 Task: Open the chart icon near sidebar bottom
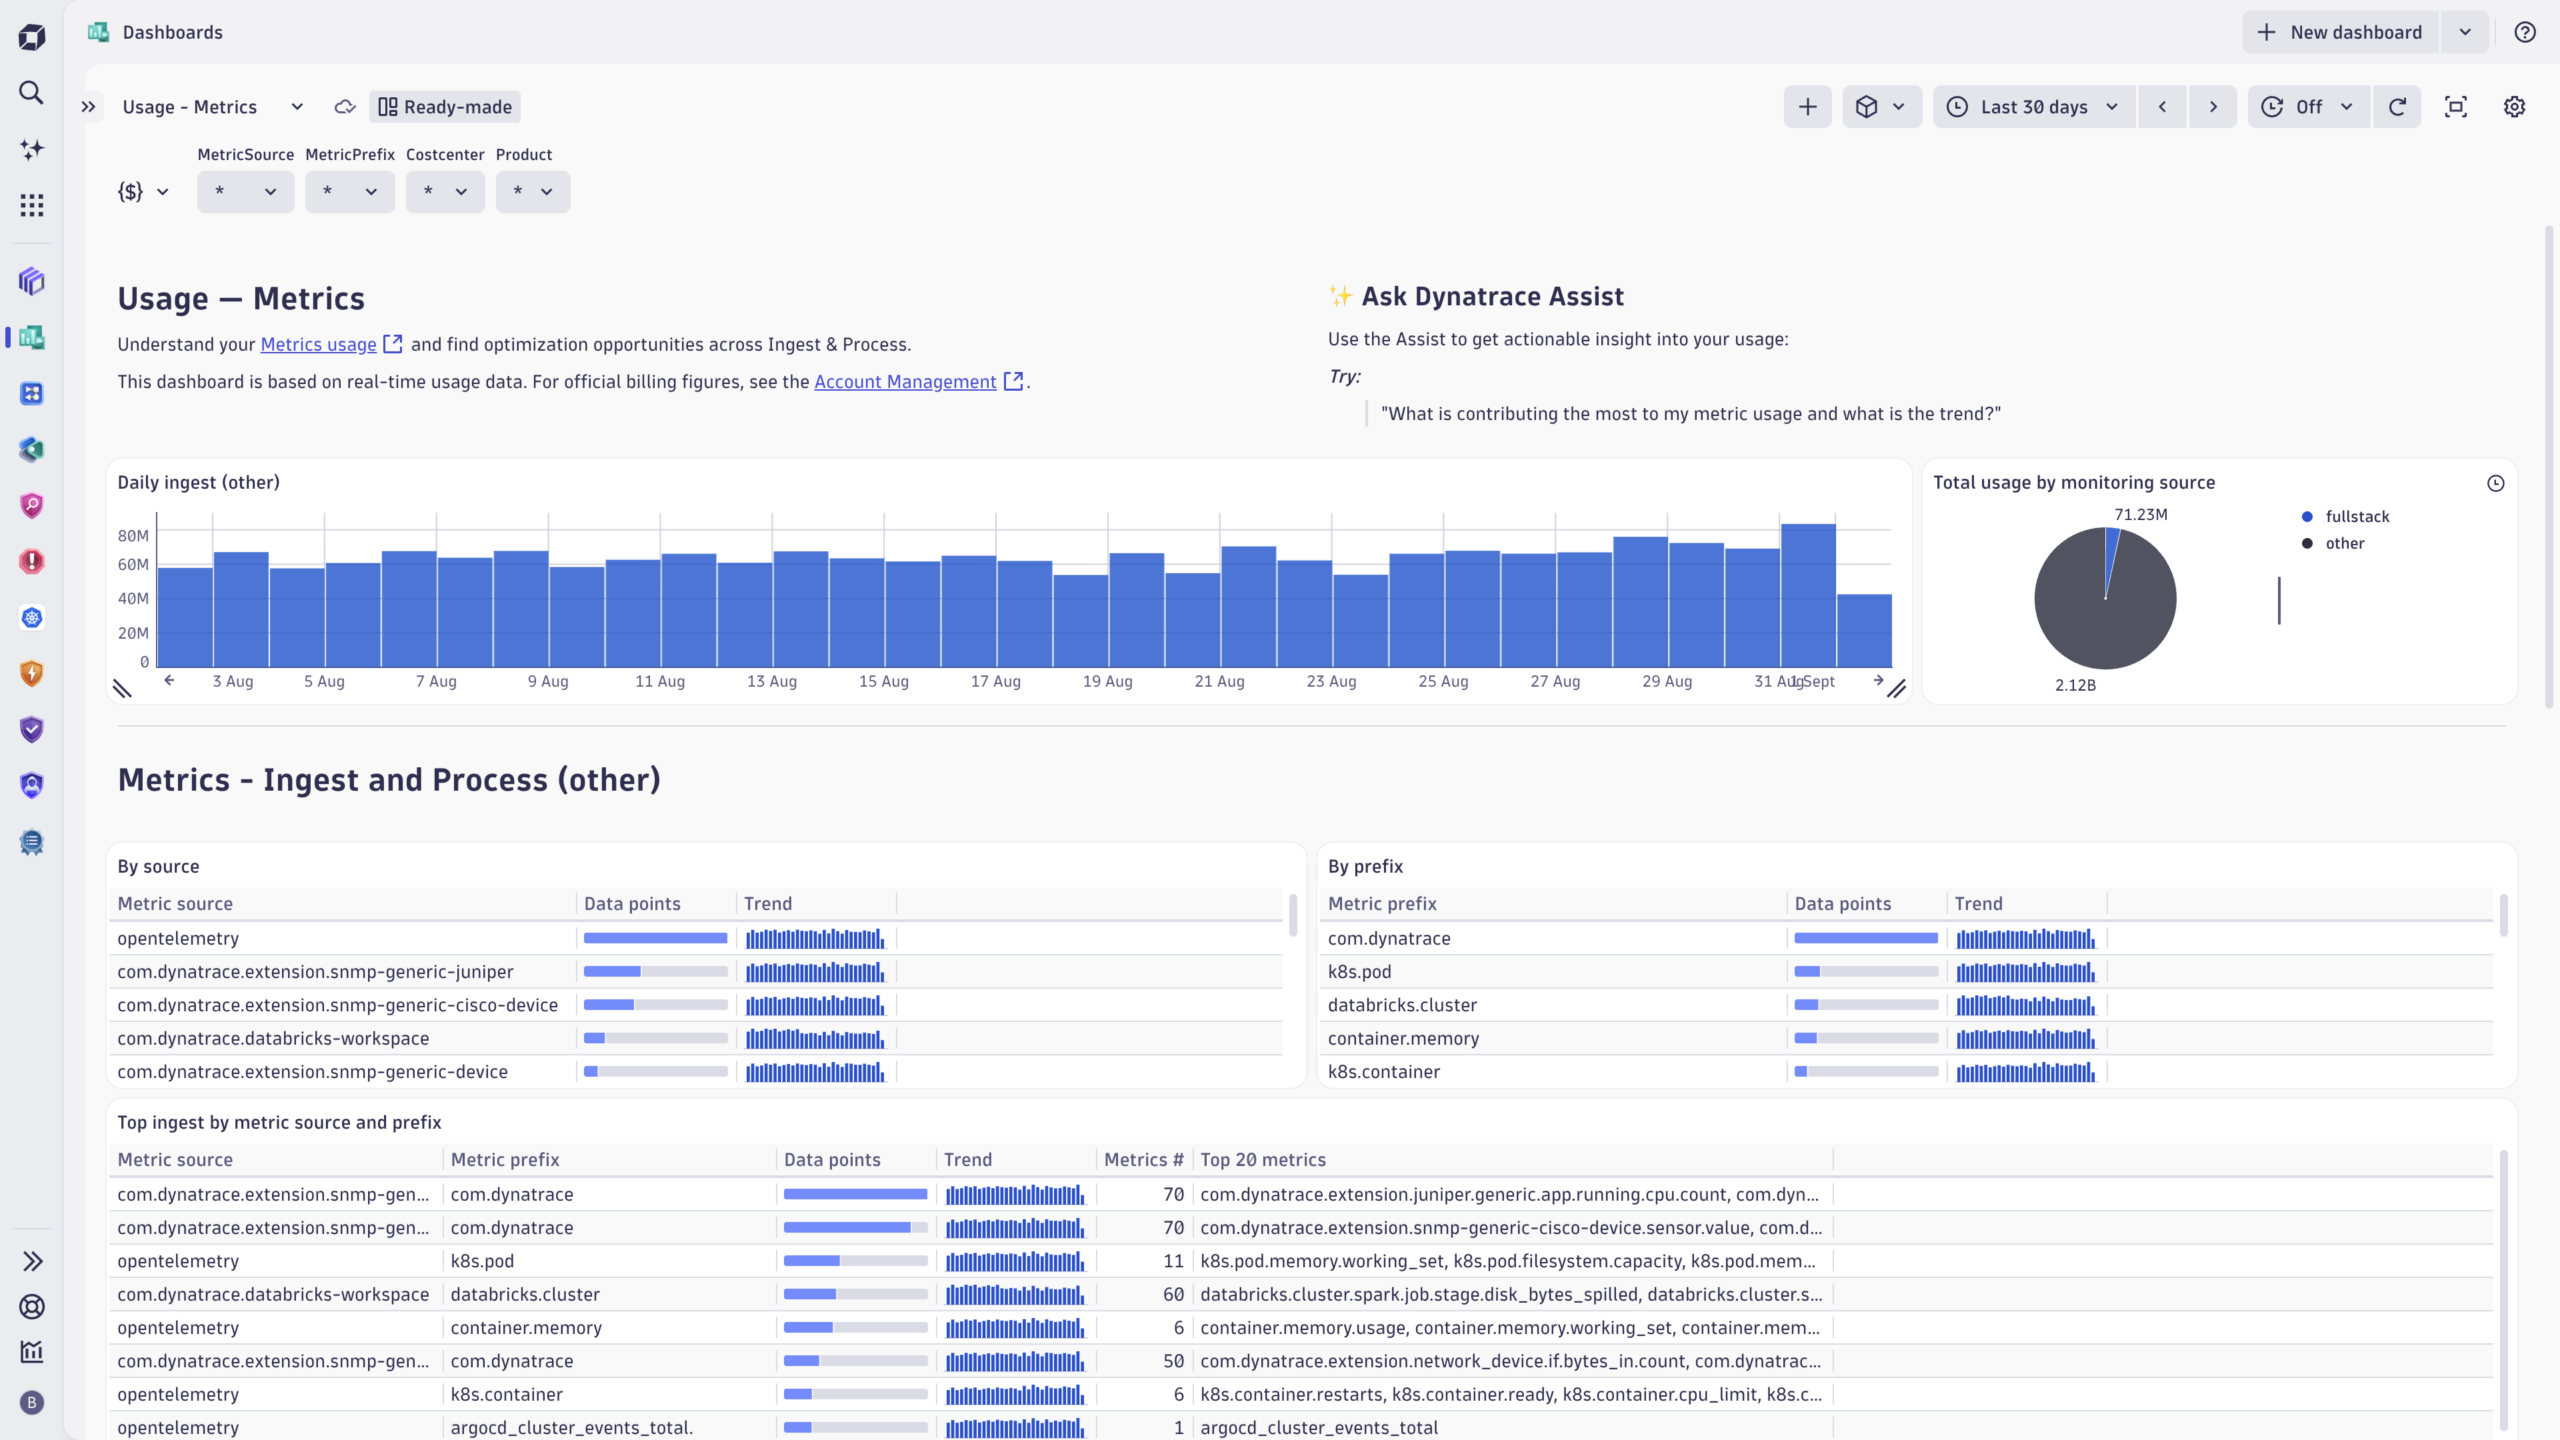tap(32, 1352)
